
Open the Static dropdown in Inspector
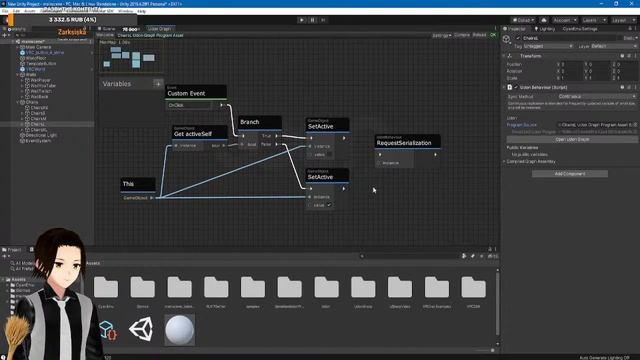click(x=630, y=38)
